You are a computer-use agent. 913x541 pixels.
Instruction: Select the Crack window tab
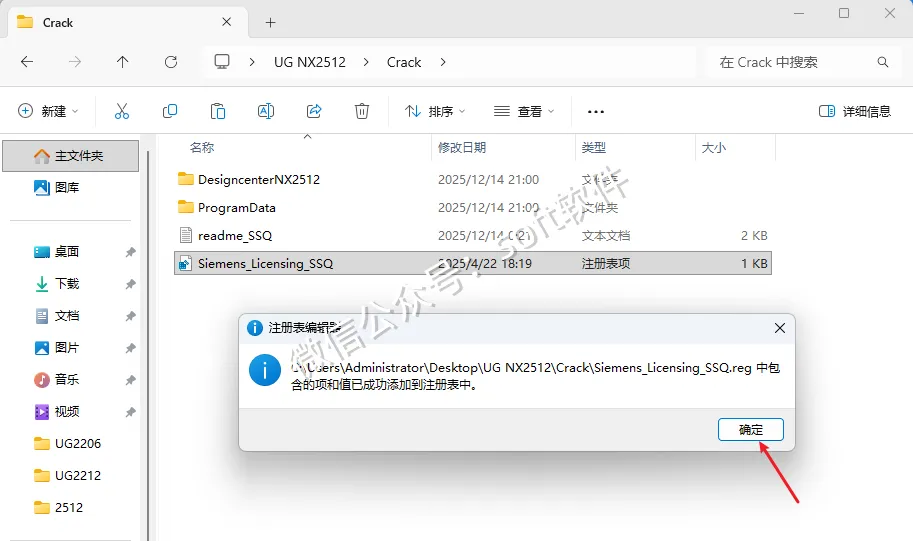(x=128, y=23)
